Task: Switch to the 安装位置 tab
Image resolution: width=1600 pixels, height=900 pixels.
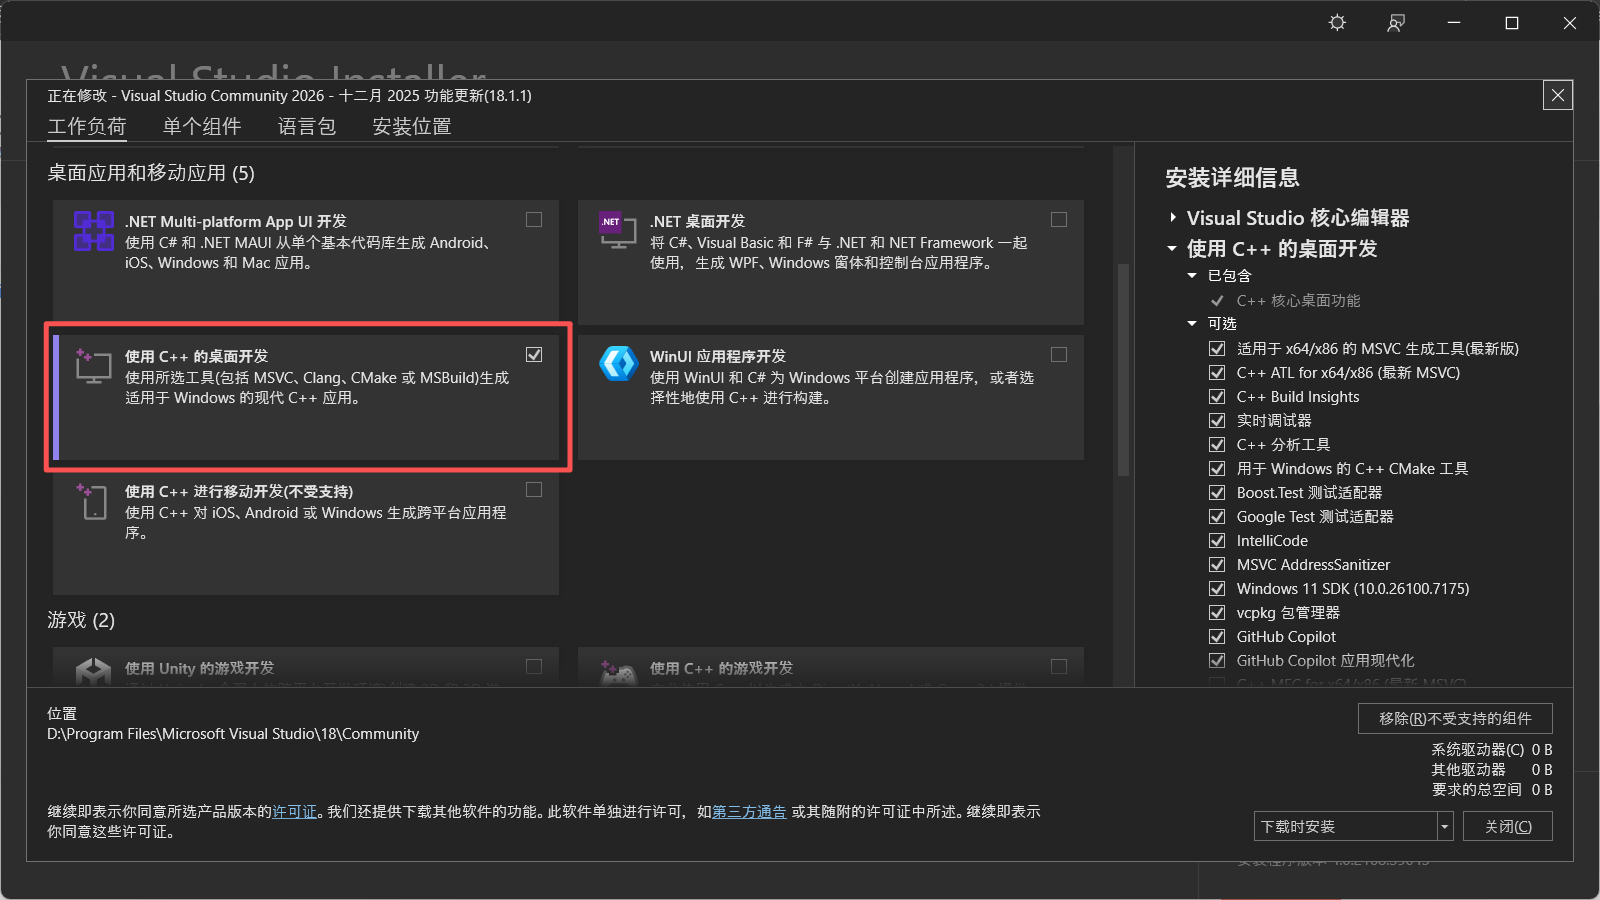Action: point(412,127)
